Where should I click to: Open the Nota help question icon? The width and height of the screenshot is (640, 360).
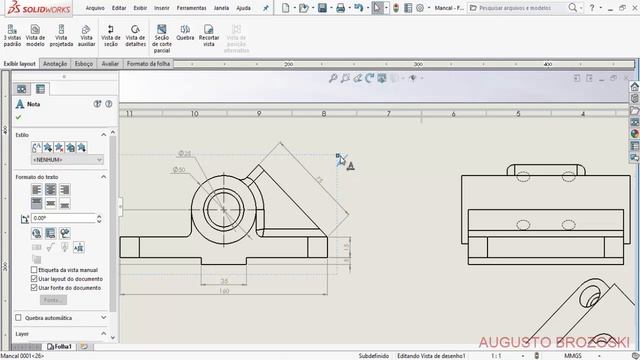click(109, 104)
